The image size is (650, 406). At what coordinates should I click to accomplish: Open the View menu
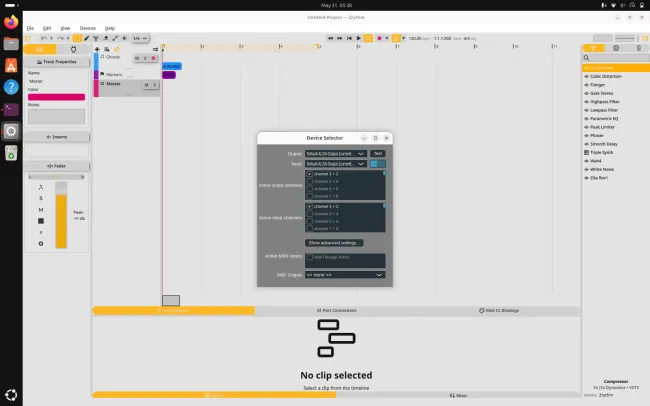coord(65,28)
